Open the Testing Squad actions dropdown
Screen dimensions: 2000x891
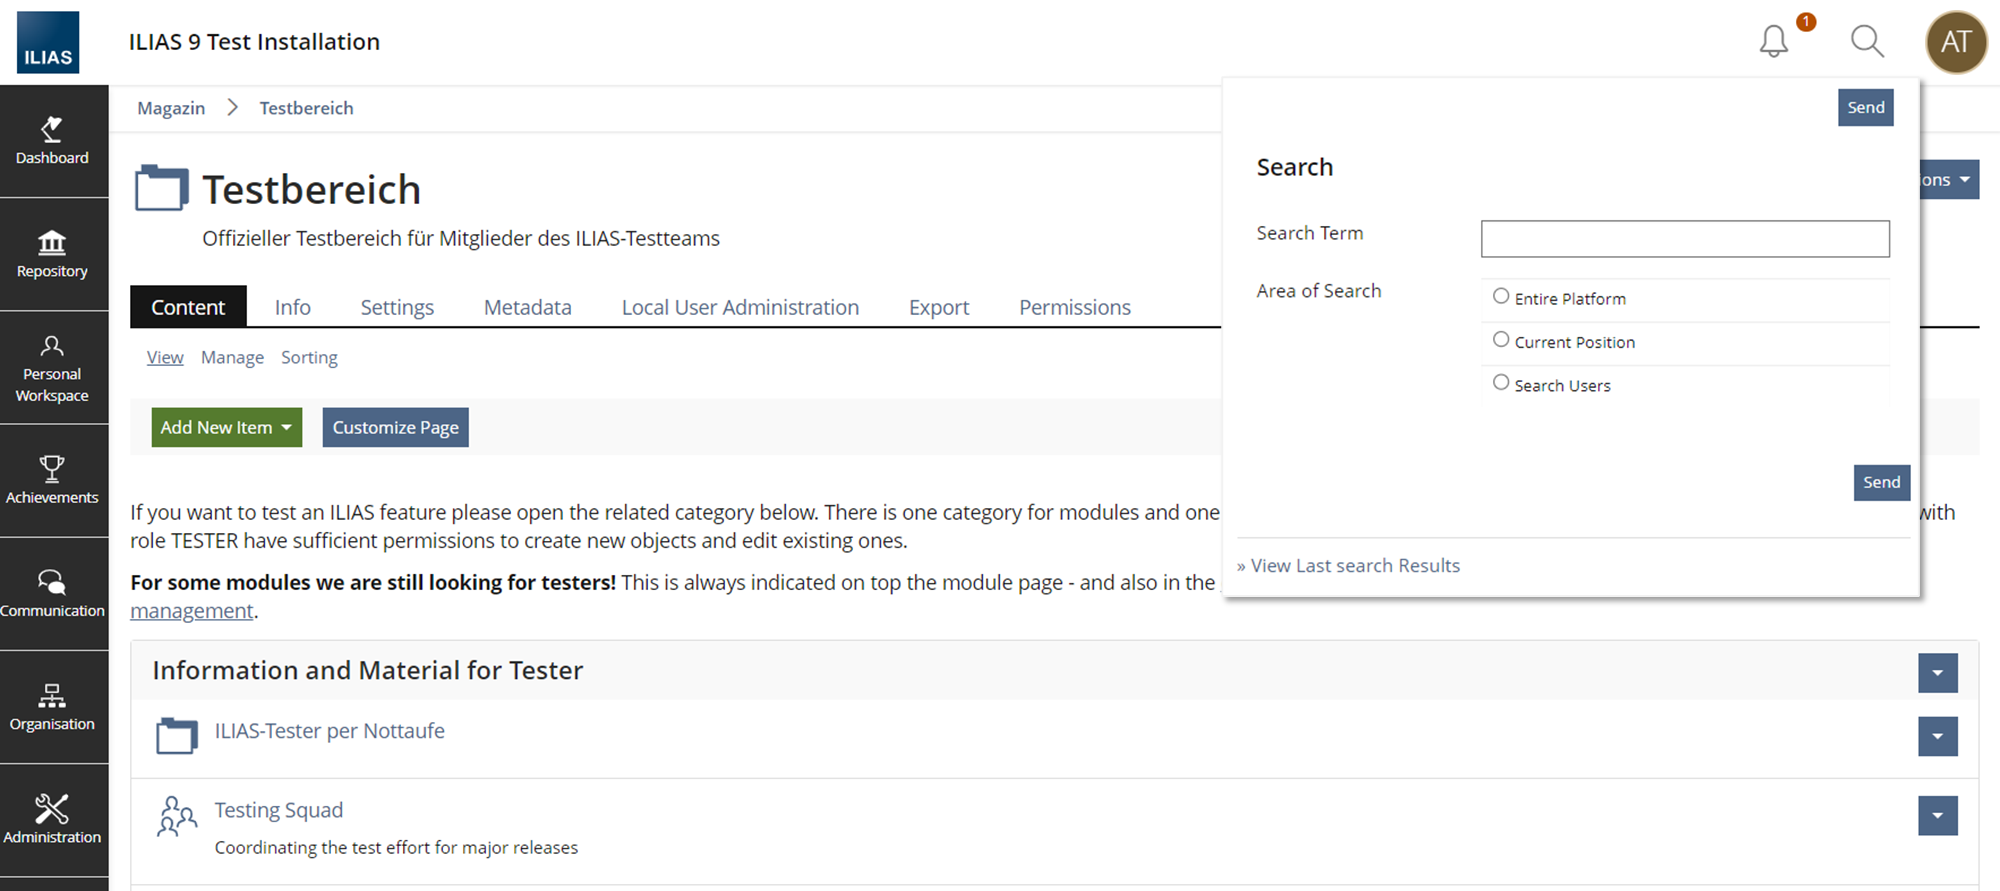(1937, 816)
